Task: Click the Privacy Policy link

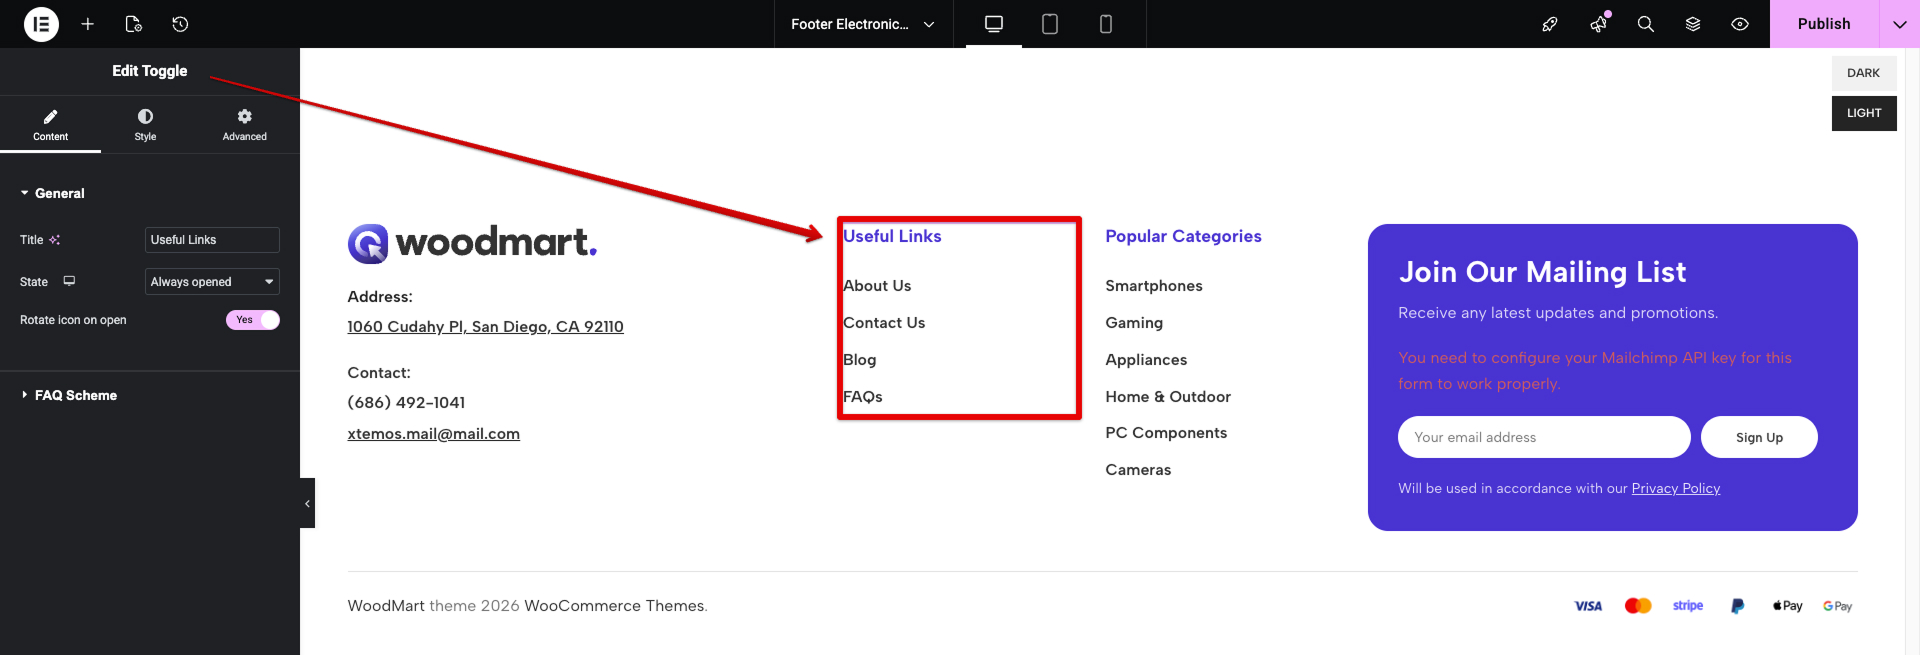Action: tap(1675, 488)
